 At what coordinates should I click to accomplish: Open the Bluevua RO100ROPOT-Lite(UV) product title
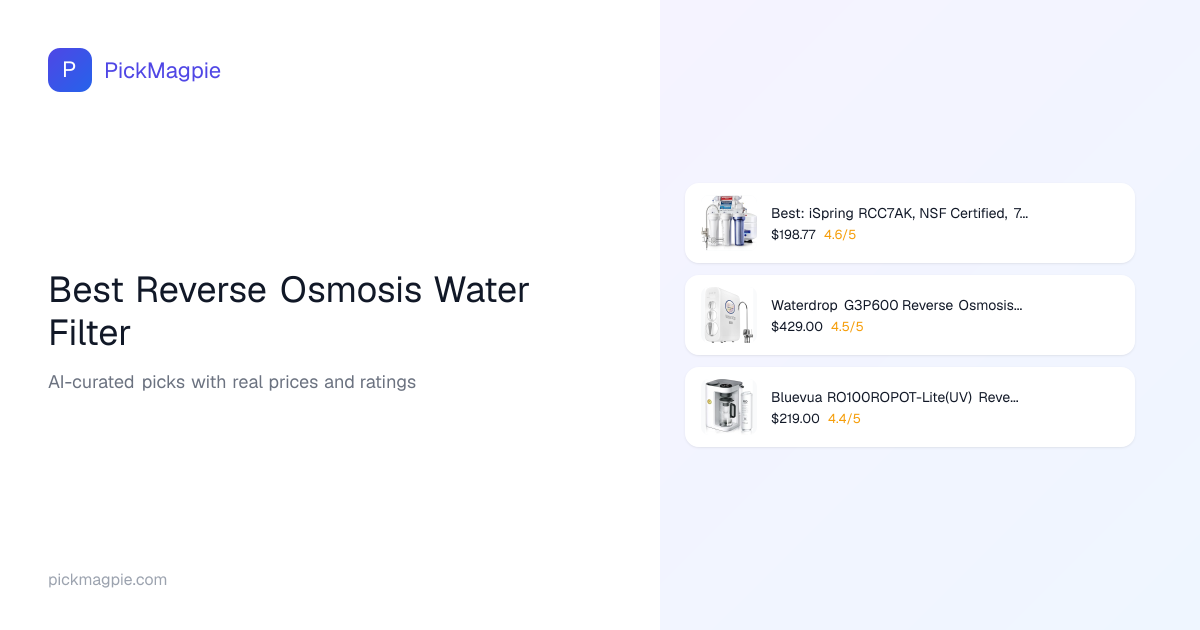pos(894,397)
